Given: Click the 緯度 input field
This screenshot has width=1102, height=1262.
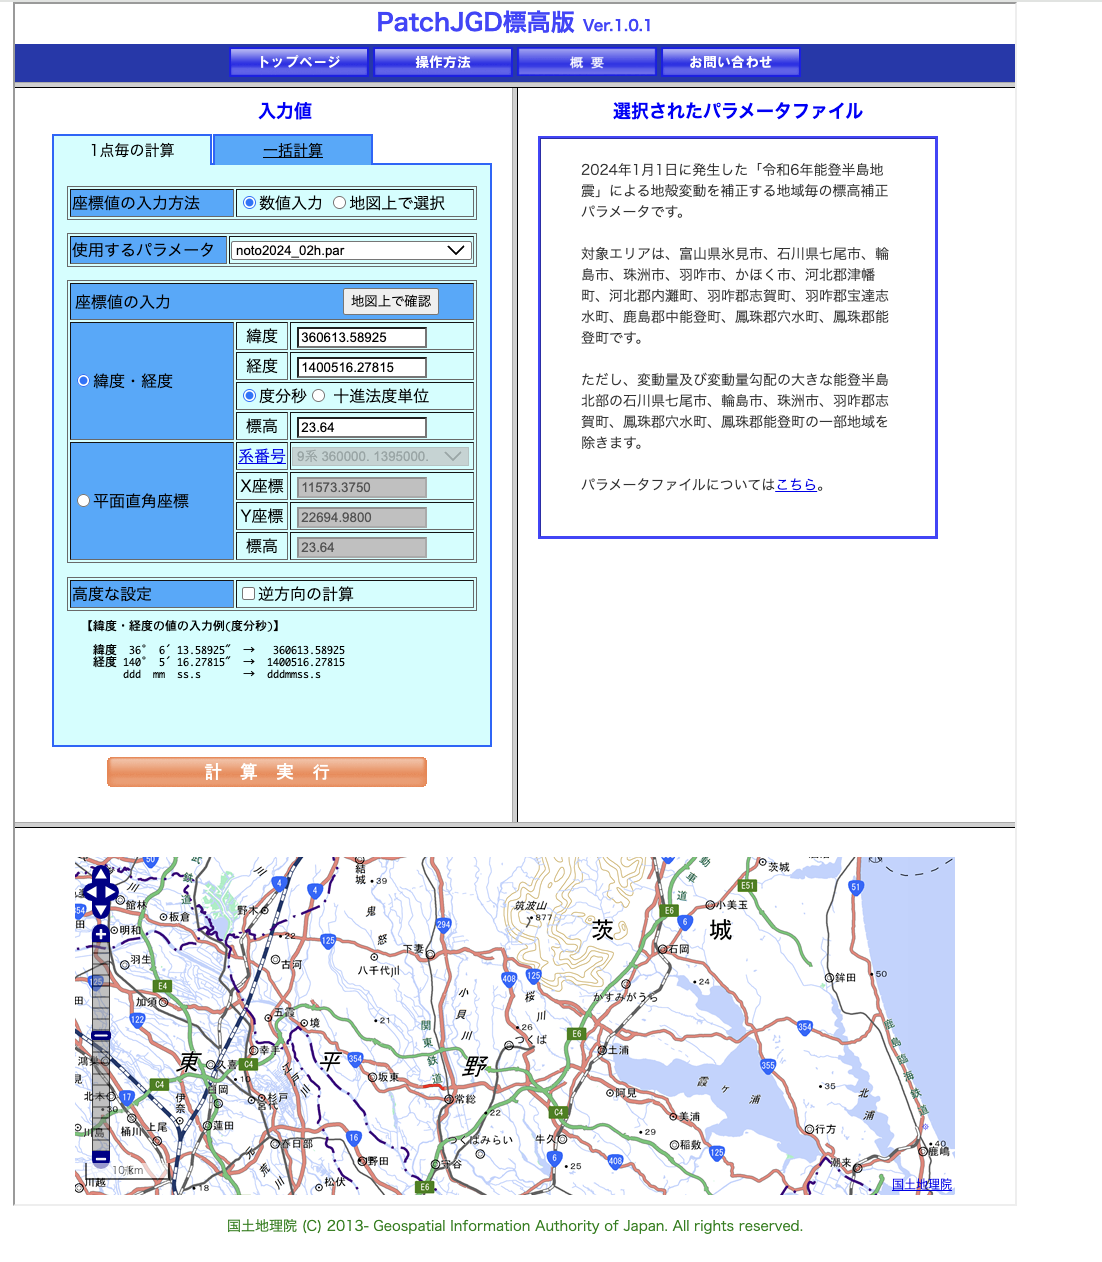Looking at the screenshot, I should point(362,338).
